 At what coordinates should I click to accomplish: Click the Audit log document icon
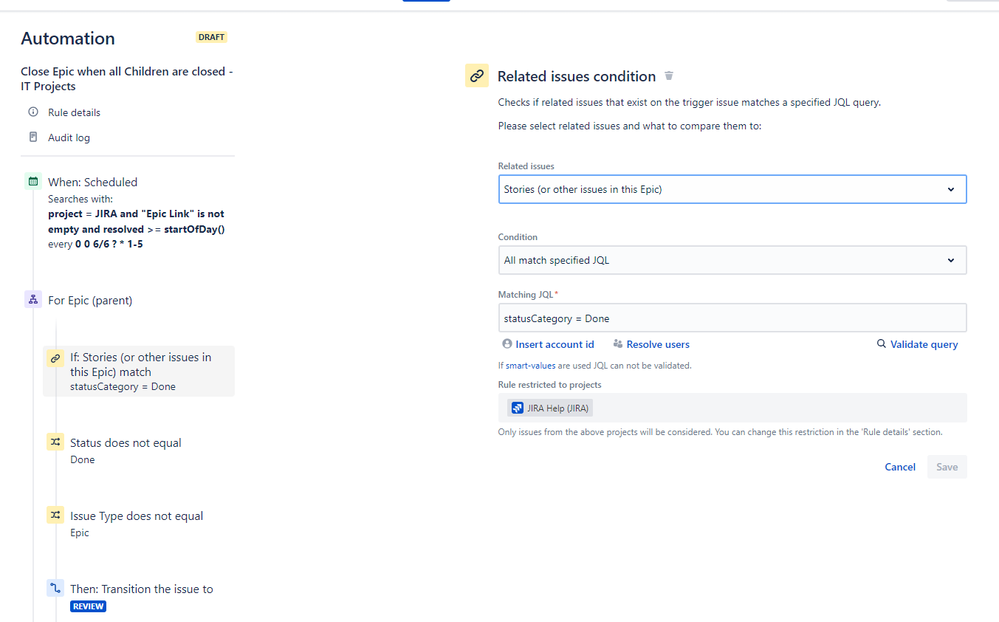[x=33, y=137]
